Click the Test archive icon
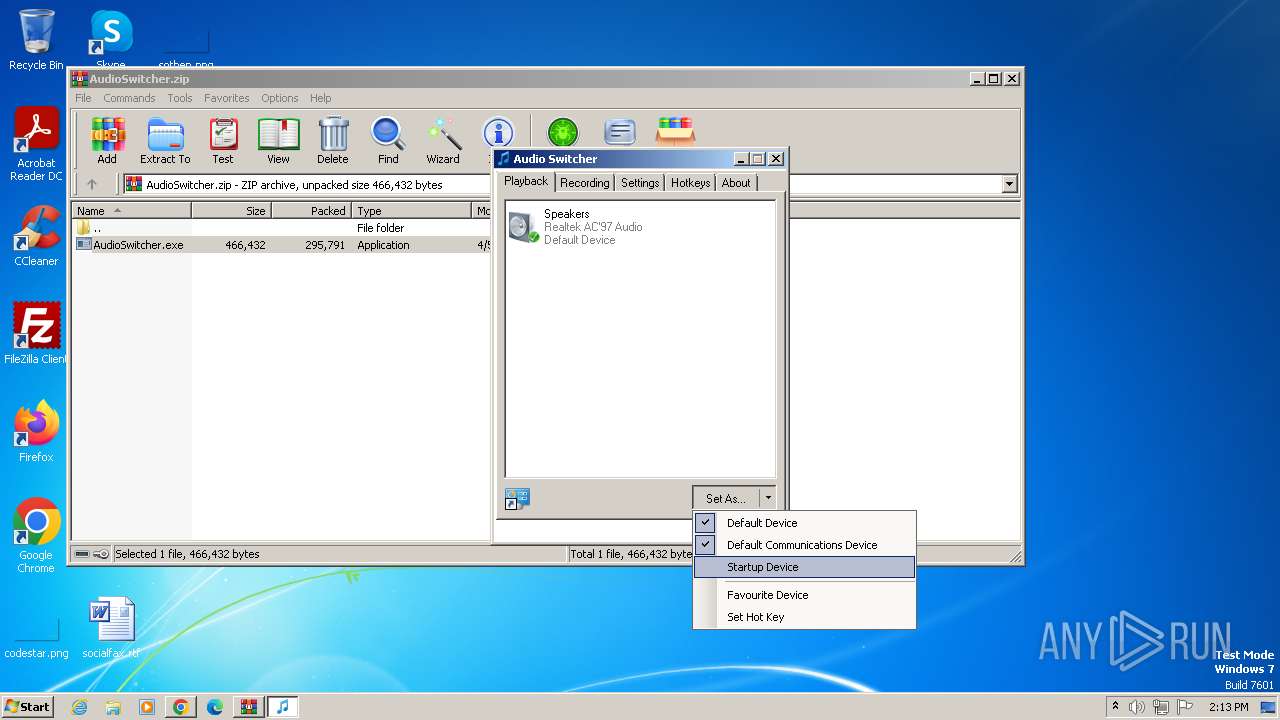 pyautogui.click(x=223, y=140)
